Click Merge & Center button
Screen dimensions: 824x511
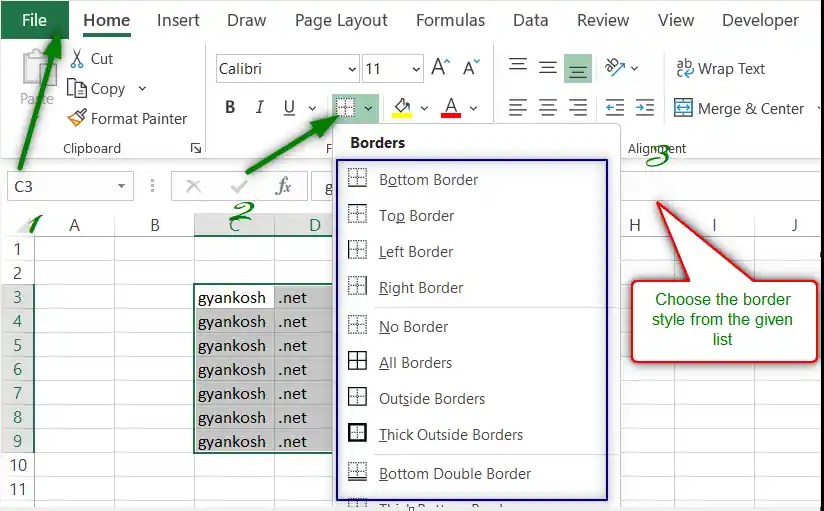(x=739, y=108)
